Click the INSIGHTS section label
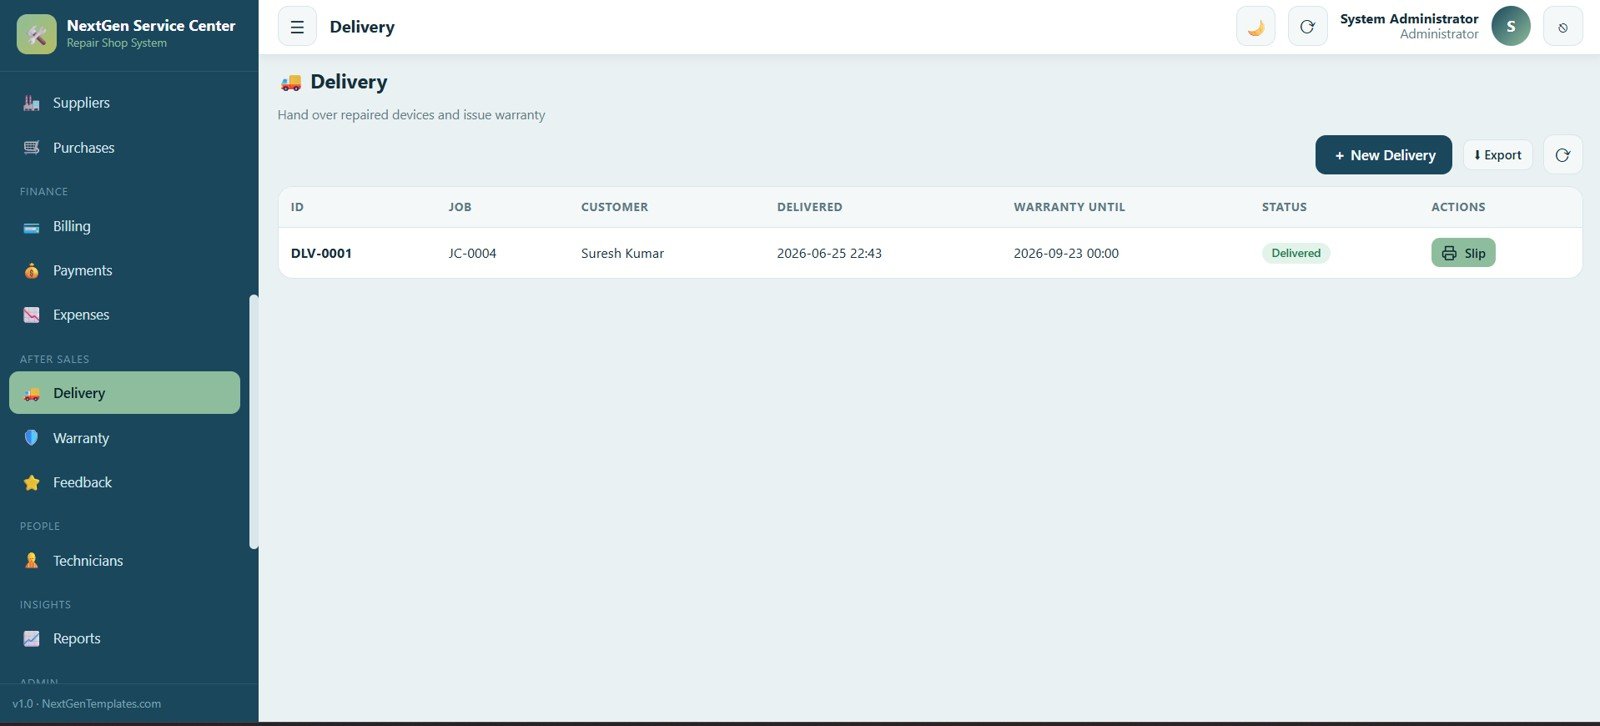 (x=45, y=605)
